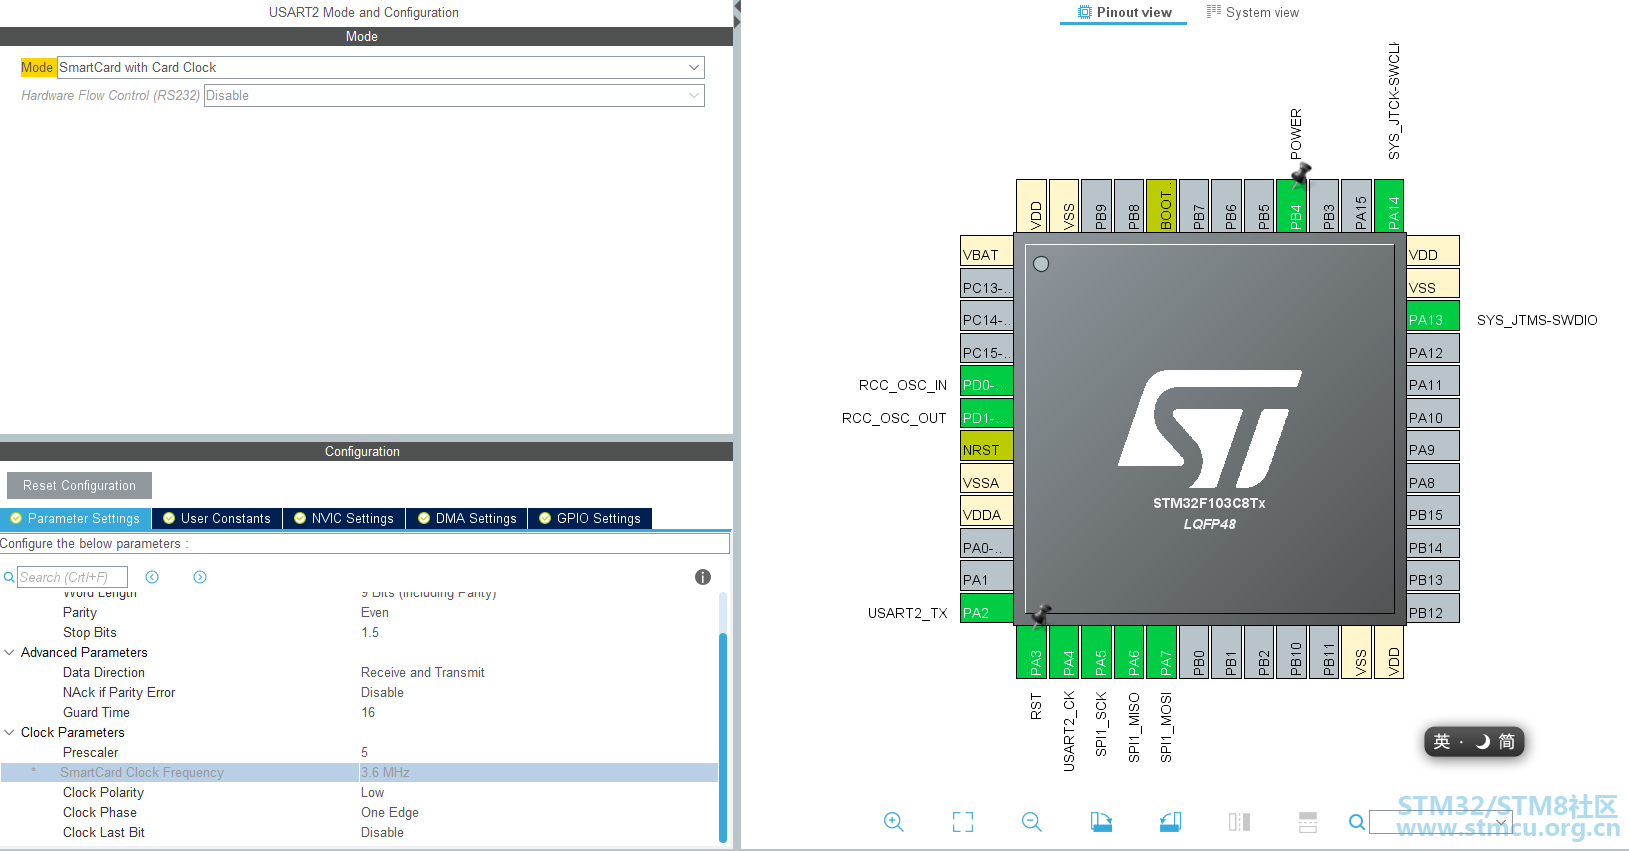Image resolution: width=1629 pixels, height=851 pixels.
Task: Open the User Constants tab
Action: point(217,518)
